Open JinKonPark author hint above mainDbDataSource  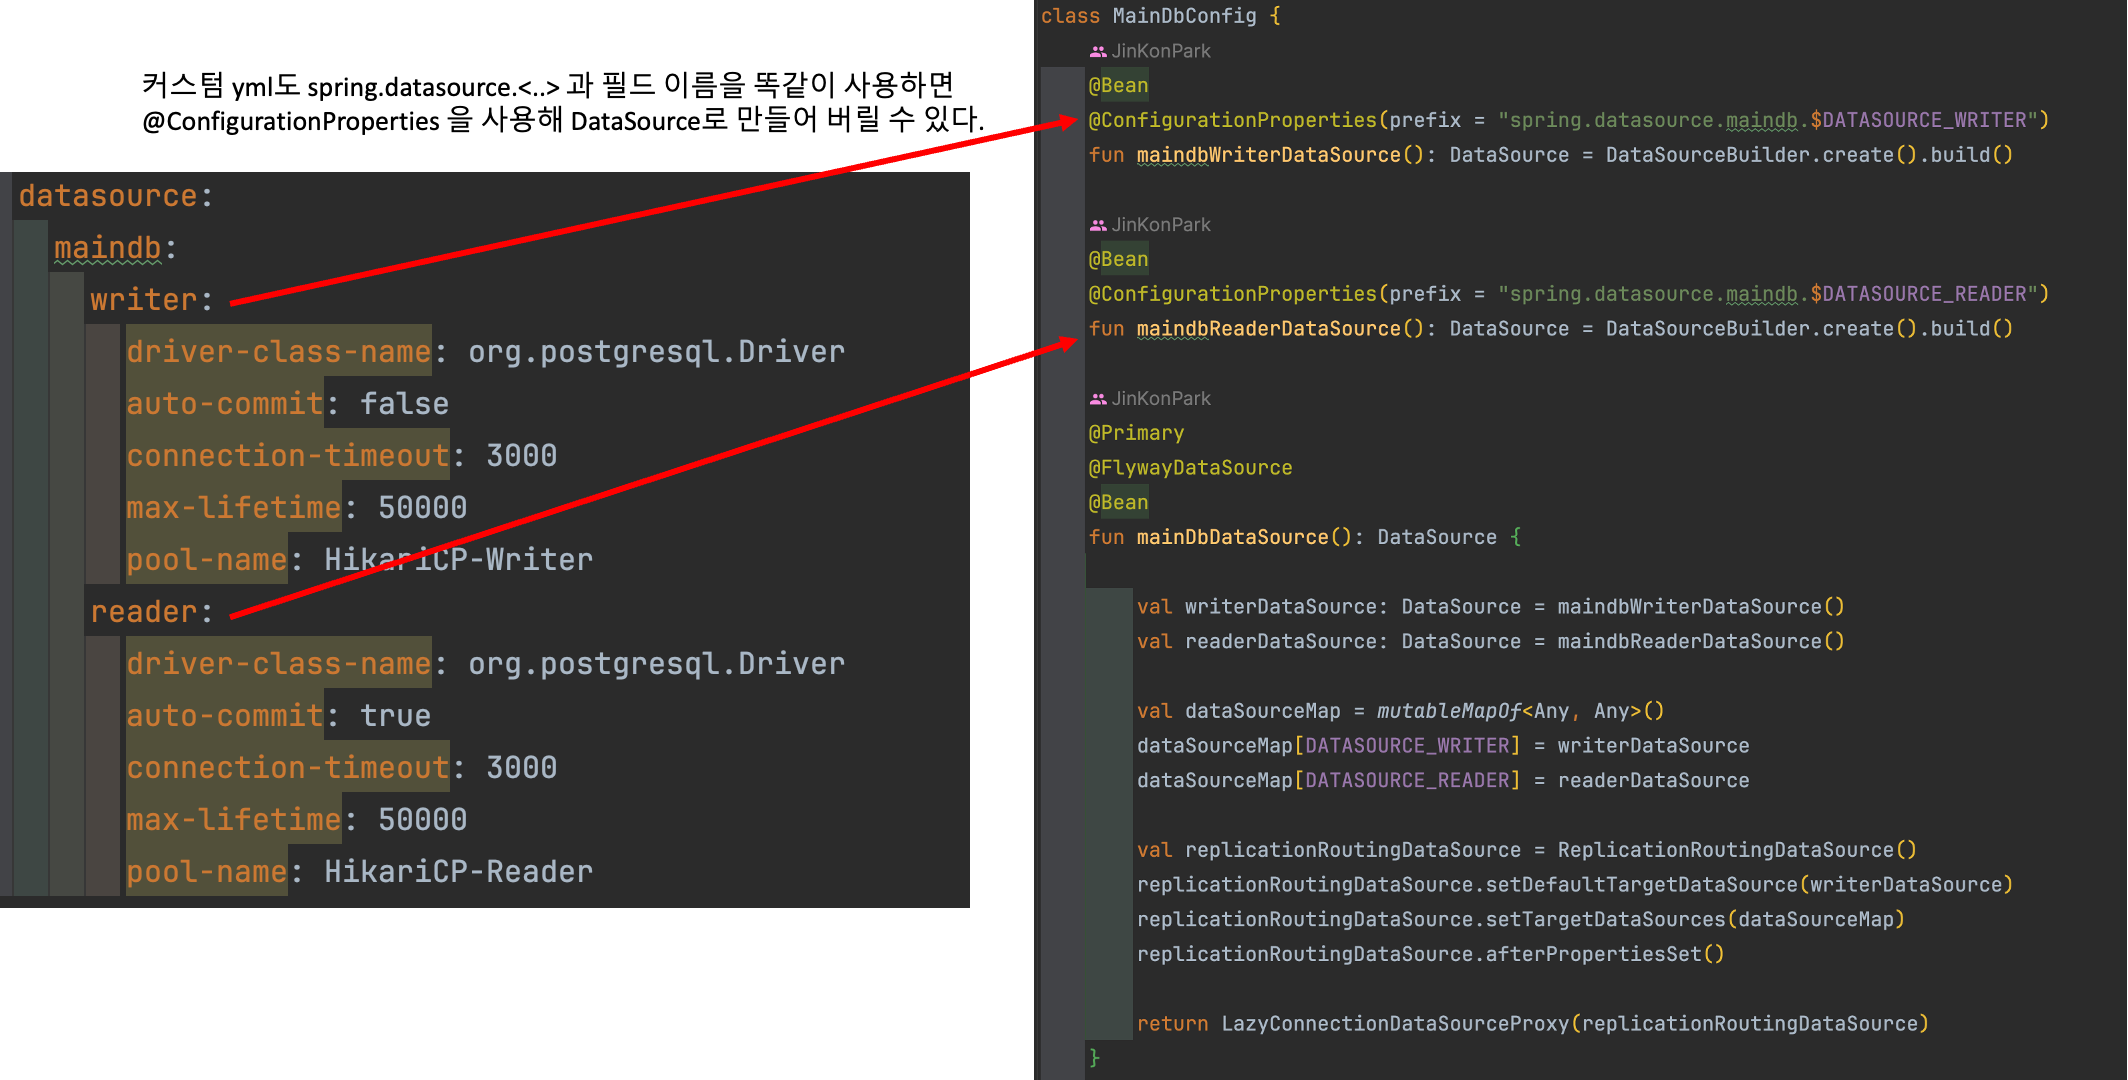(x=1160, y=399)
